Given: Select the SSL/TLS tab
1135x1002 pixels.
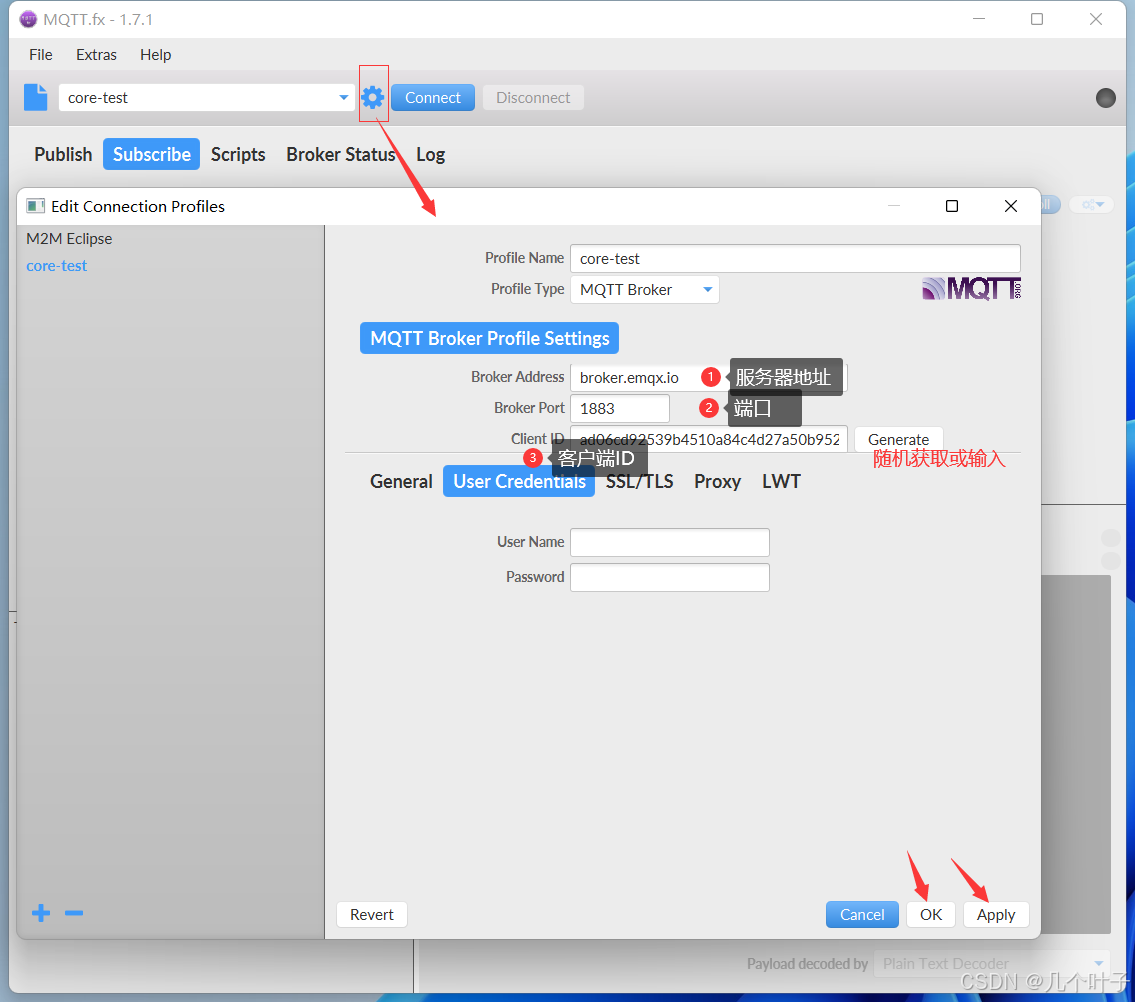Looking at the screenshot, I should coord(639,481).
